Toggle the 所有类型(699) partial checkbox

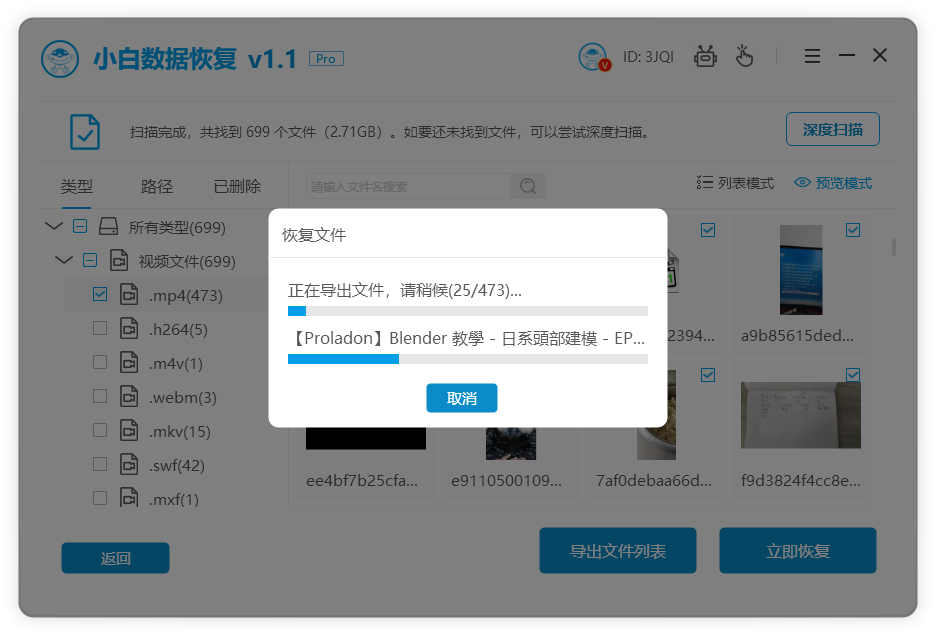coord(79,226)
